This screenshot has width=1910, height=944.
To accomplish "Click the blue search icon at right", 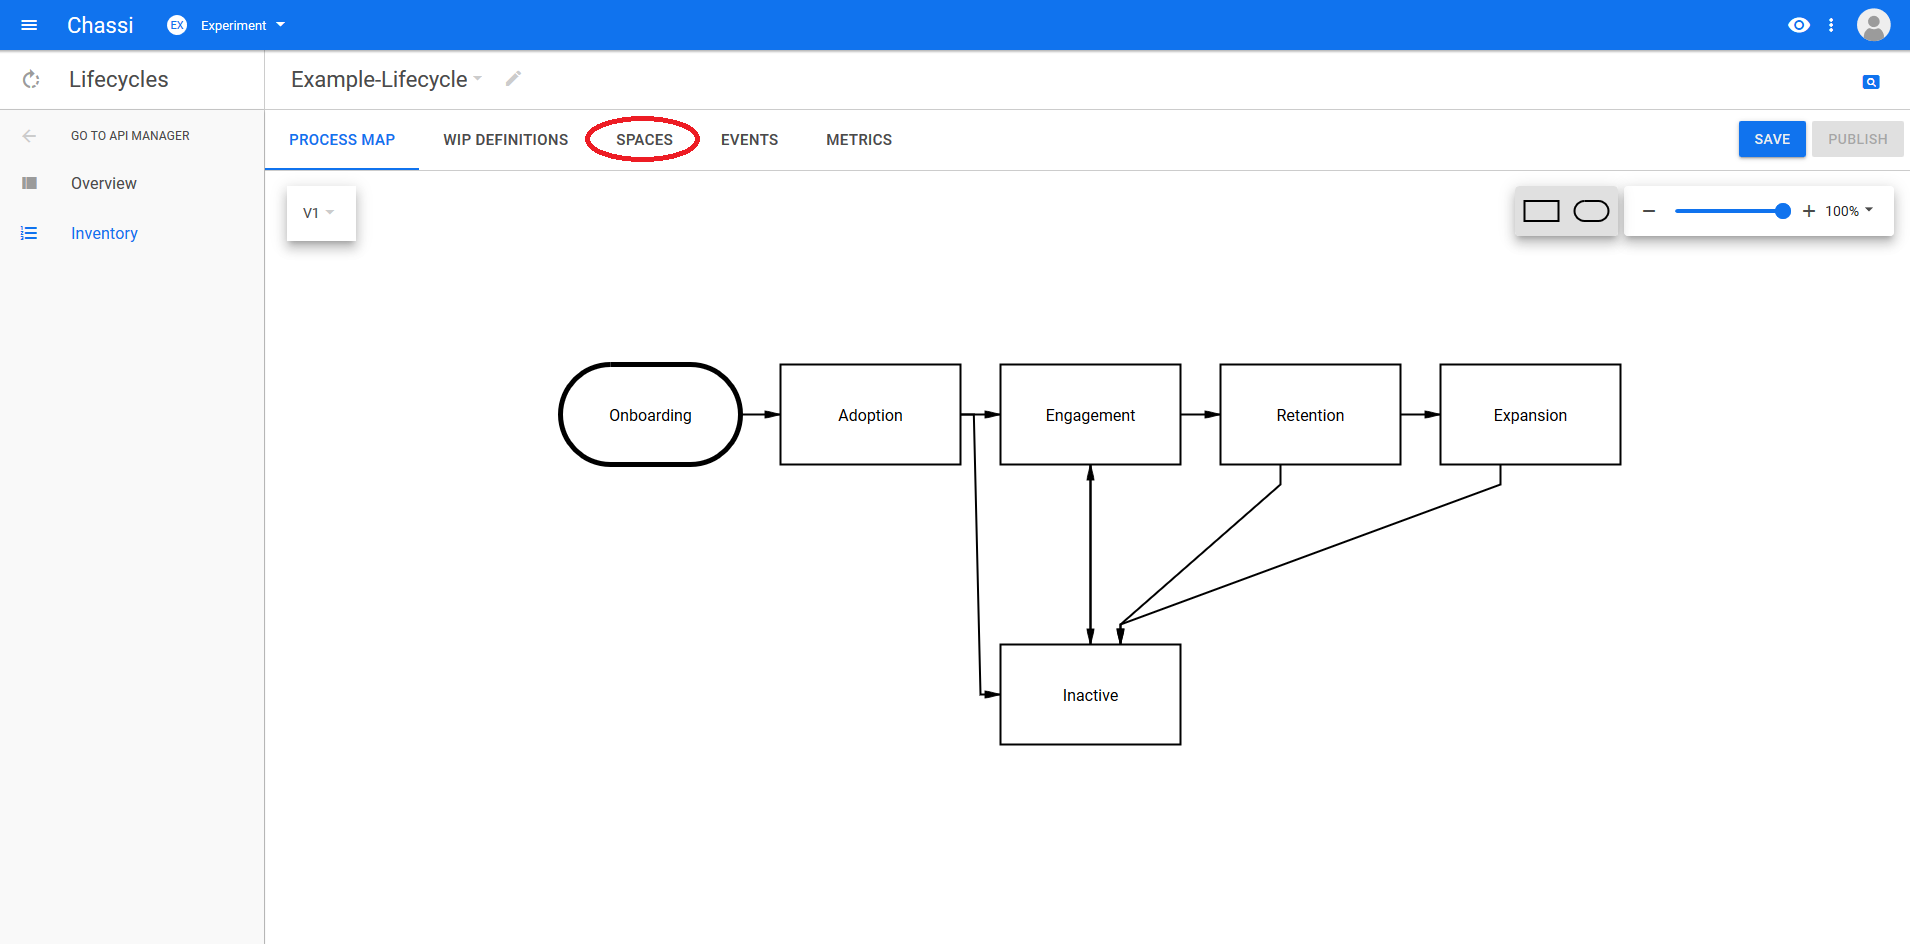I will pyautogui.click(x=1871, y=82).
